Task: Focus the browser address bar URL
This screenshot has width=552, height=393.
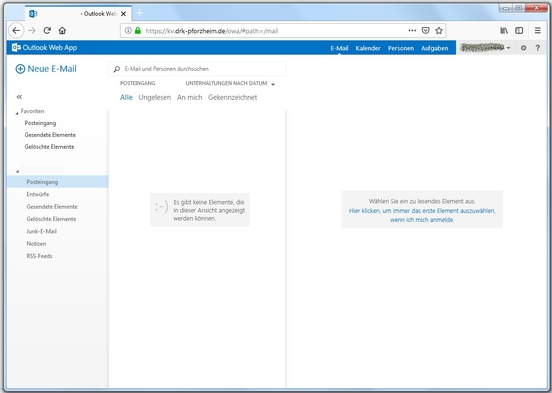Action: point(211,31)
